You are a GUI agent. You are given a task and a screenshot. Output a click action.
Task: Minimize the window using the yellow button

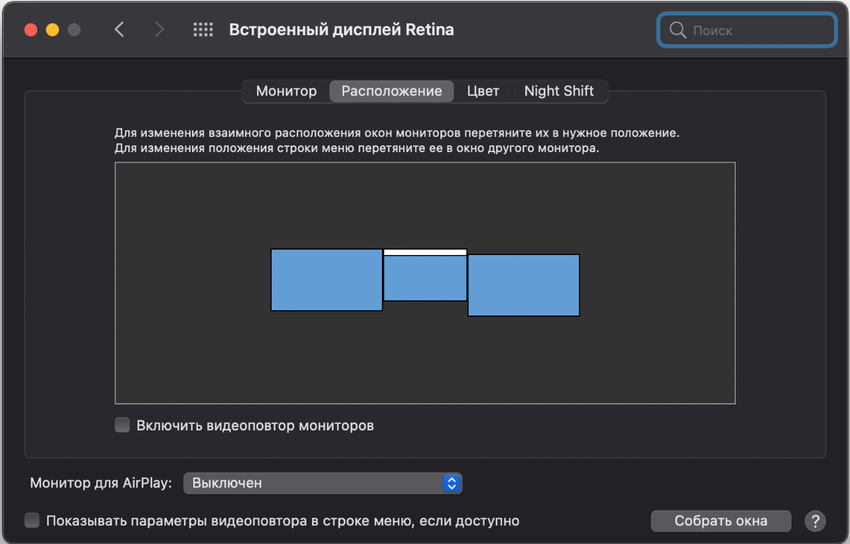click(52, 30)
